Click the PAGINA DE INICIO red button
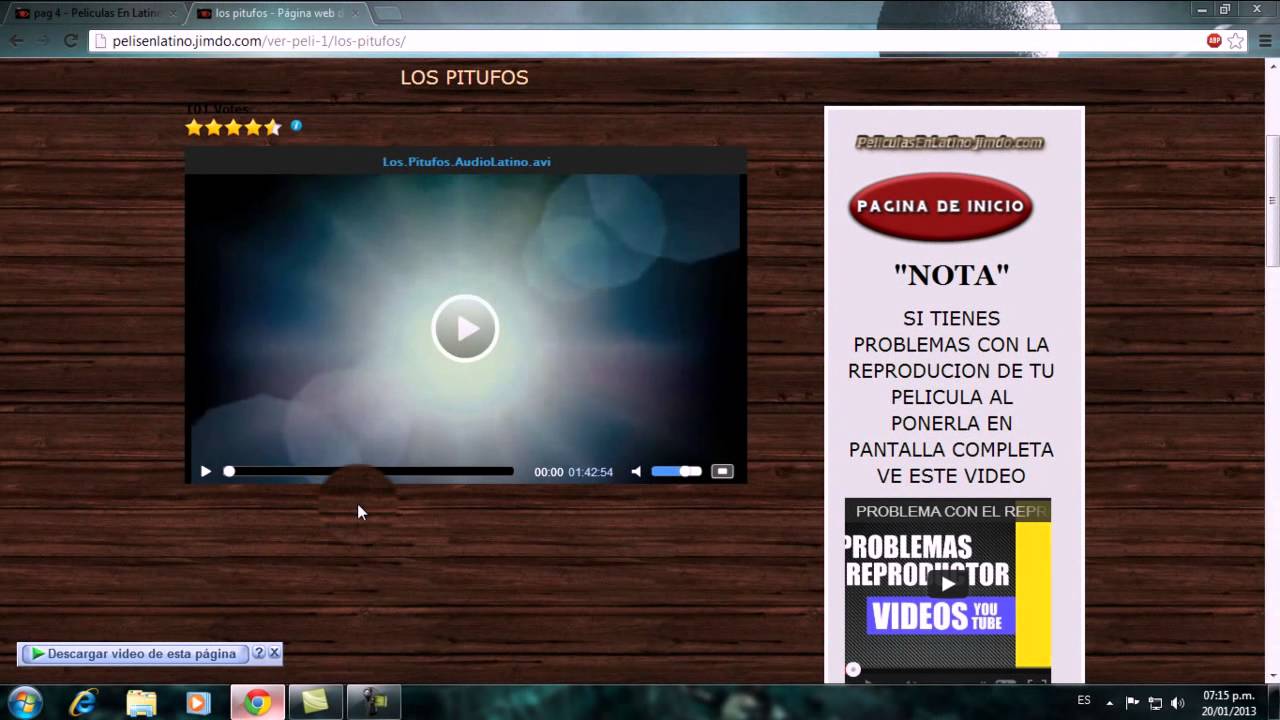 [x=940, y=207]
